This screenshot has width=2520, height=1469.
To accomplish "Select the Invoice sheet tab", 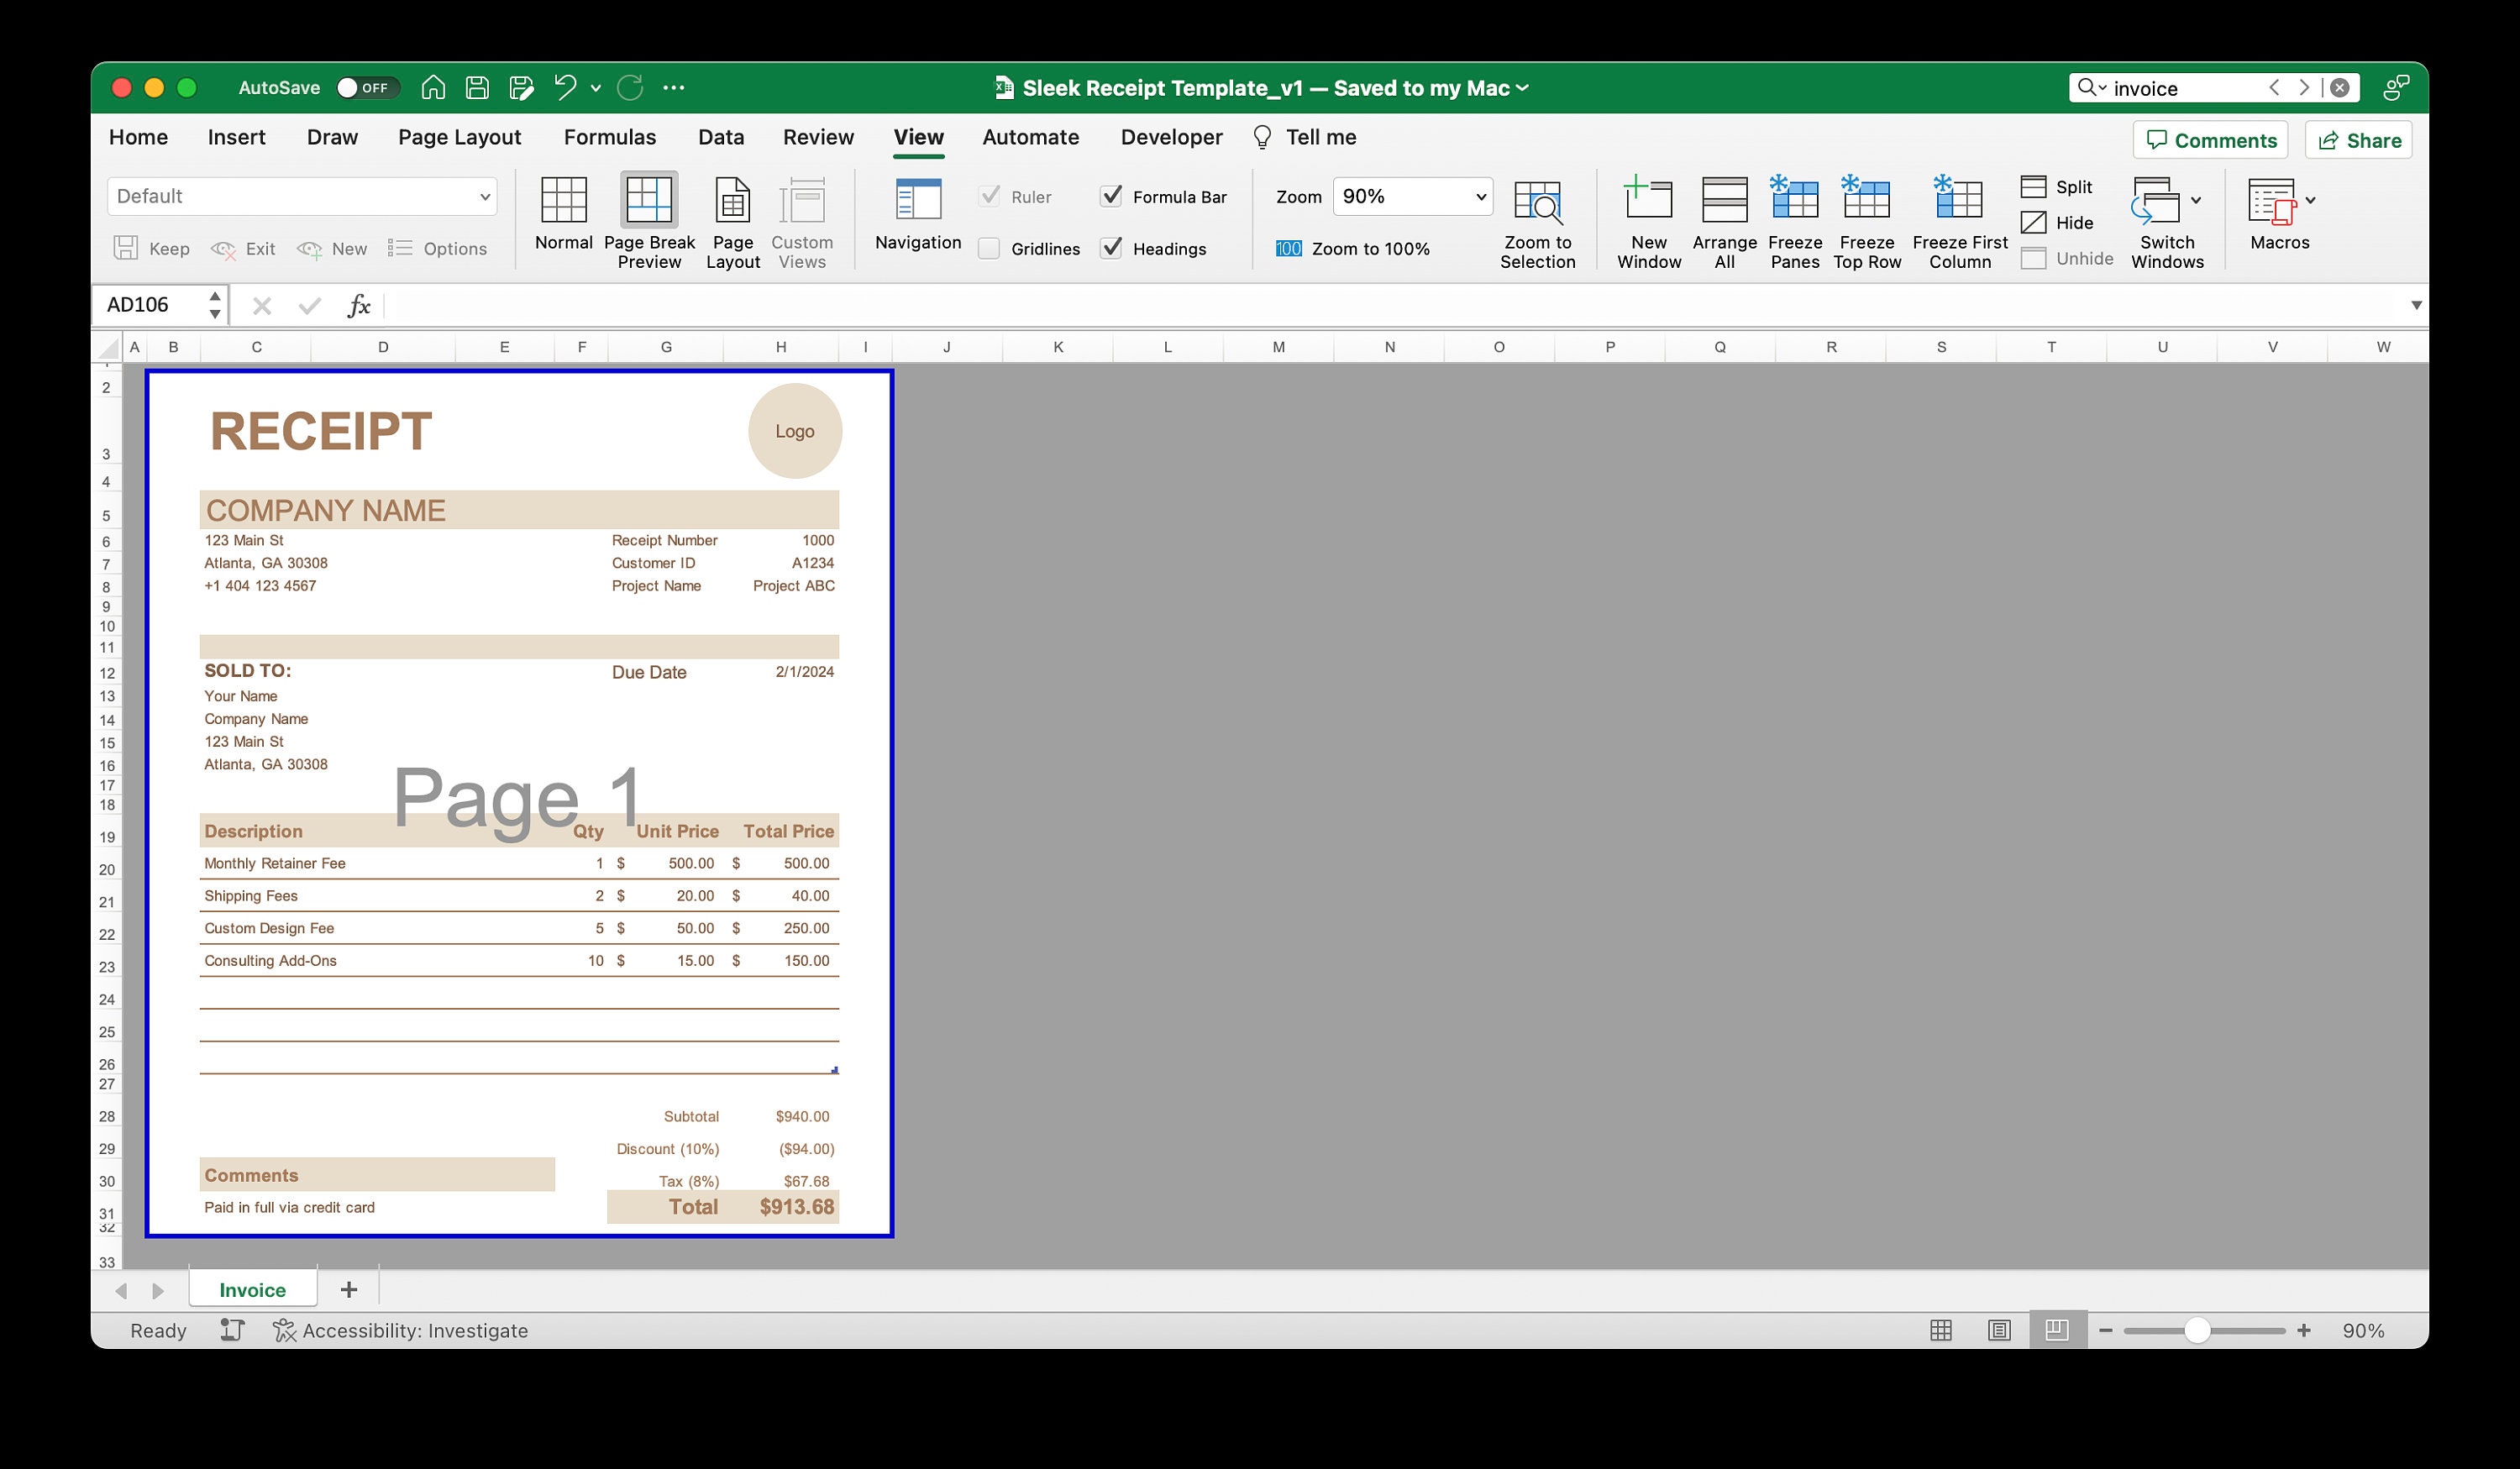I will click(251, 1289).
